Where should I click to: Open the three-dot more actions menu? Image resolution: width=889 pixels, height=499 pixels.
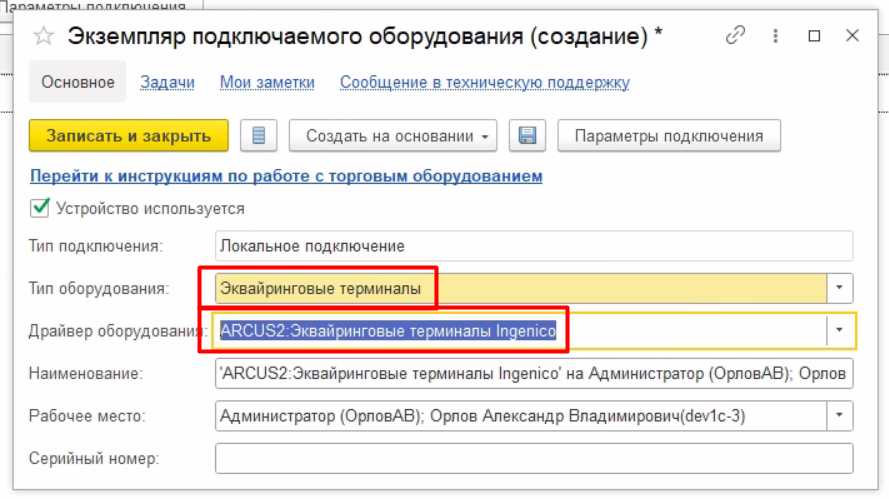pos(775,36)
